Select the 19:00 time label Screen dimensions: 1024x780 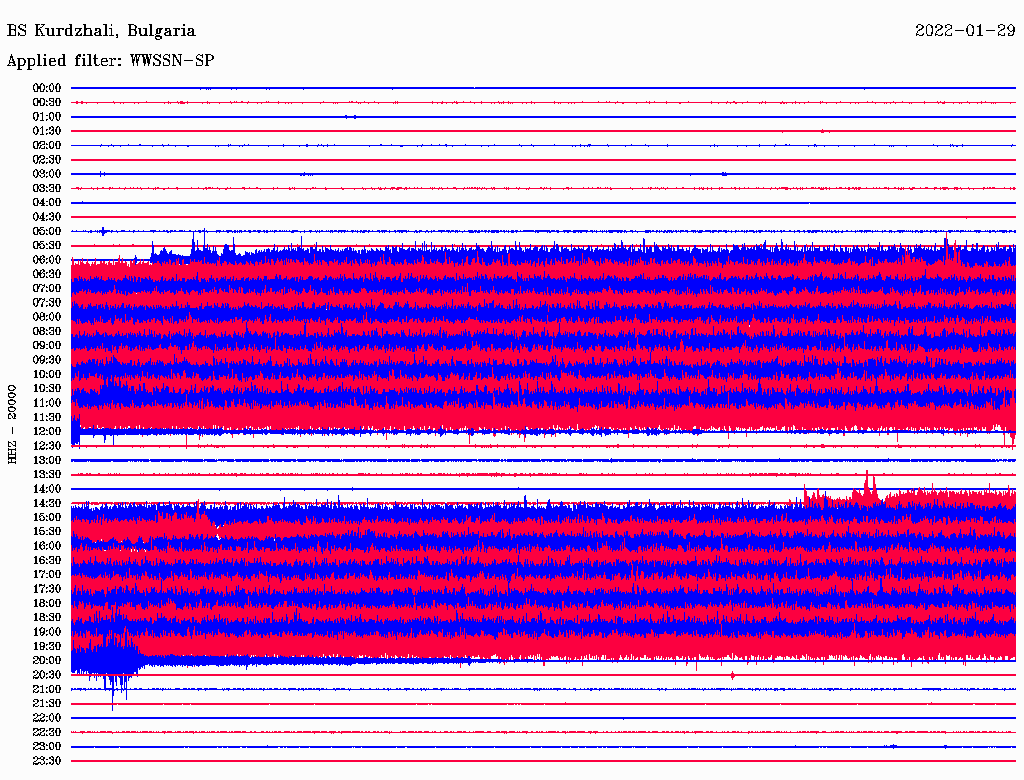[47, 632]
